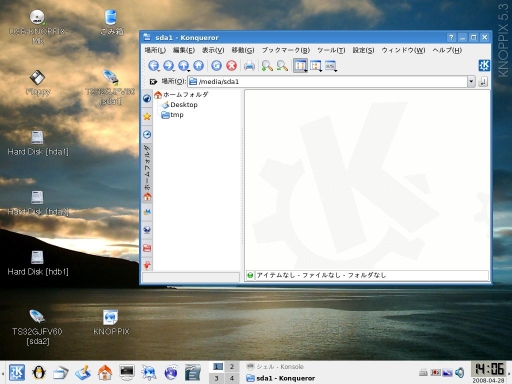Click inside the /media/sda1 location field

[x=327, y=82]
